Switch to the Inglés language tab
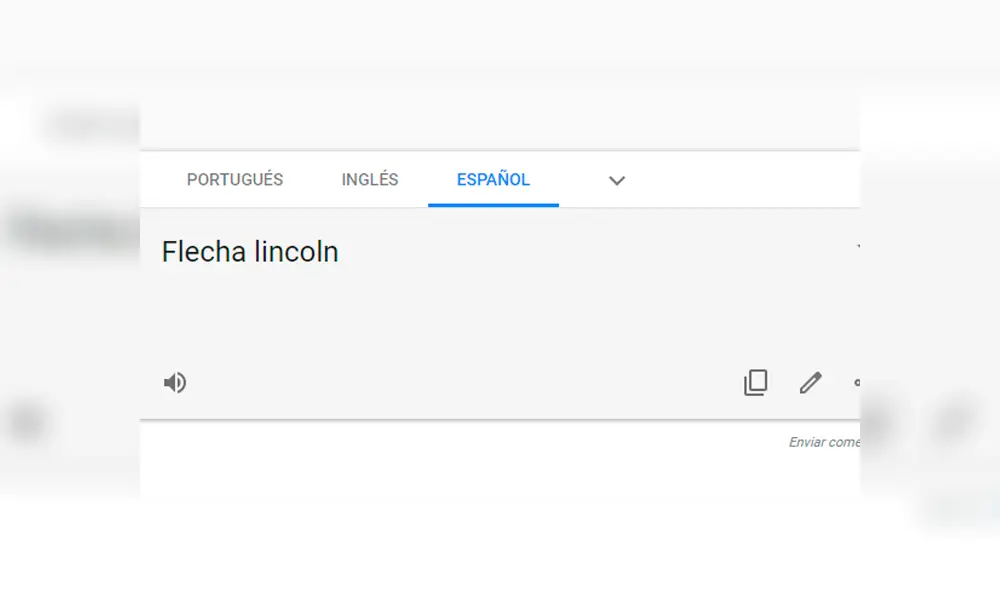 [x=369, y=180]
